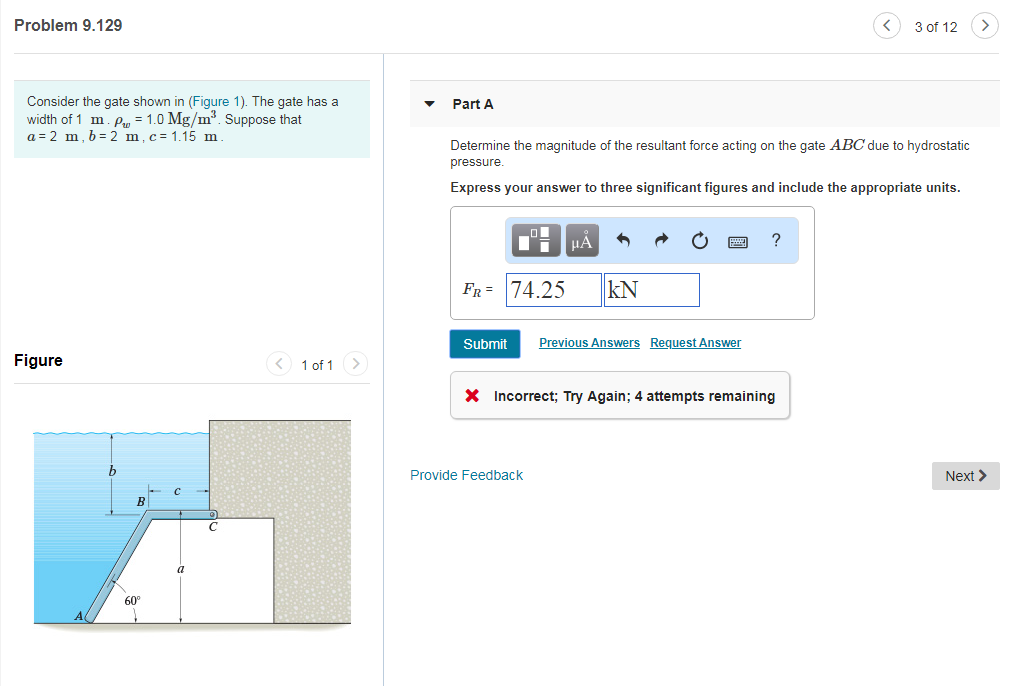This screenshot has height=686, width=1024.
Task: Click the value field containing 74.25
Action: [553, 289]
